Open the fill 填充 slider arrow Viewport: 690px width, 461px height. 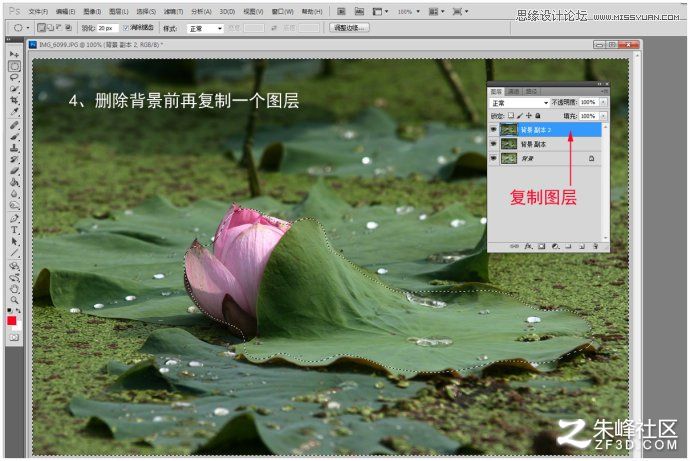coord(603,116)
